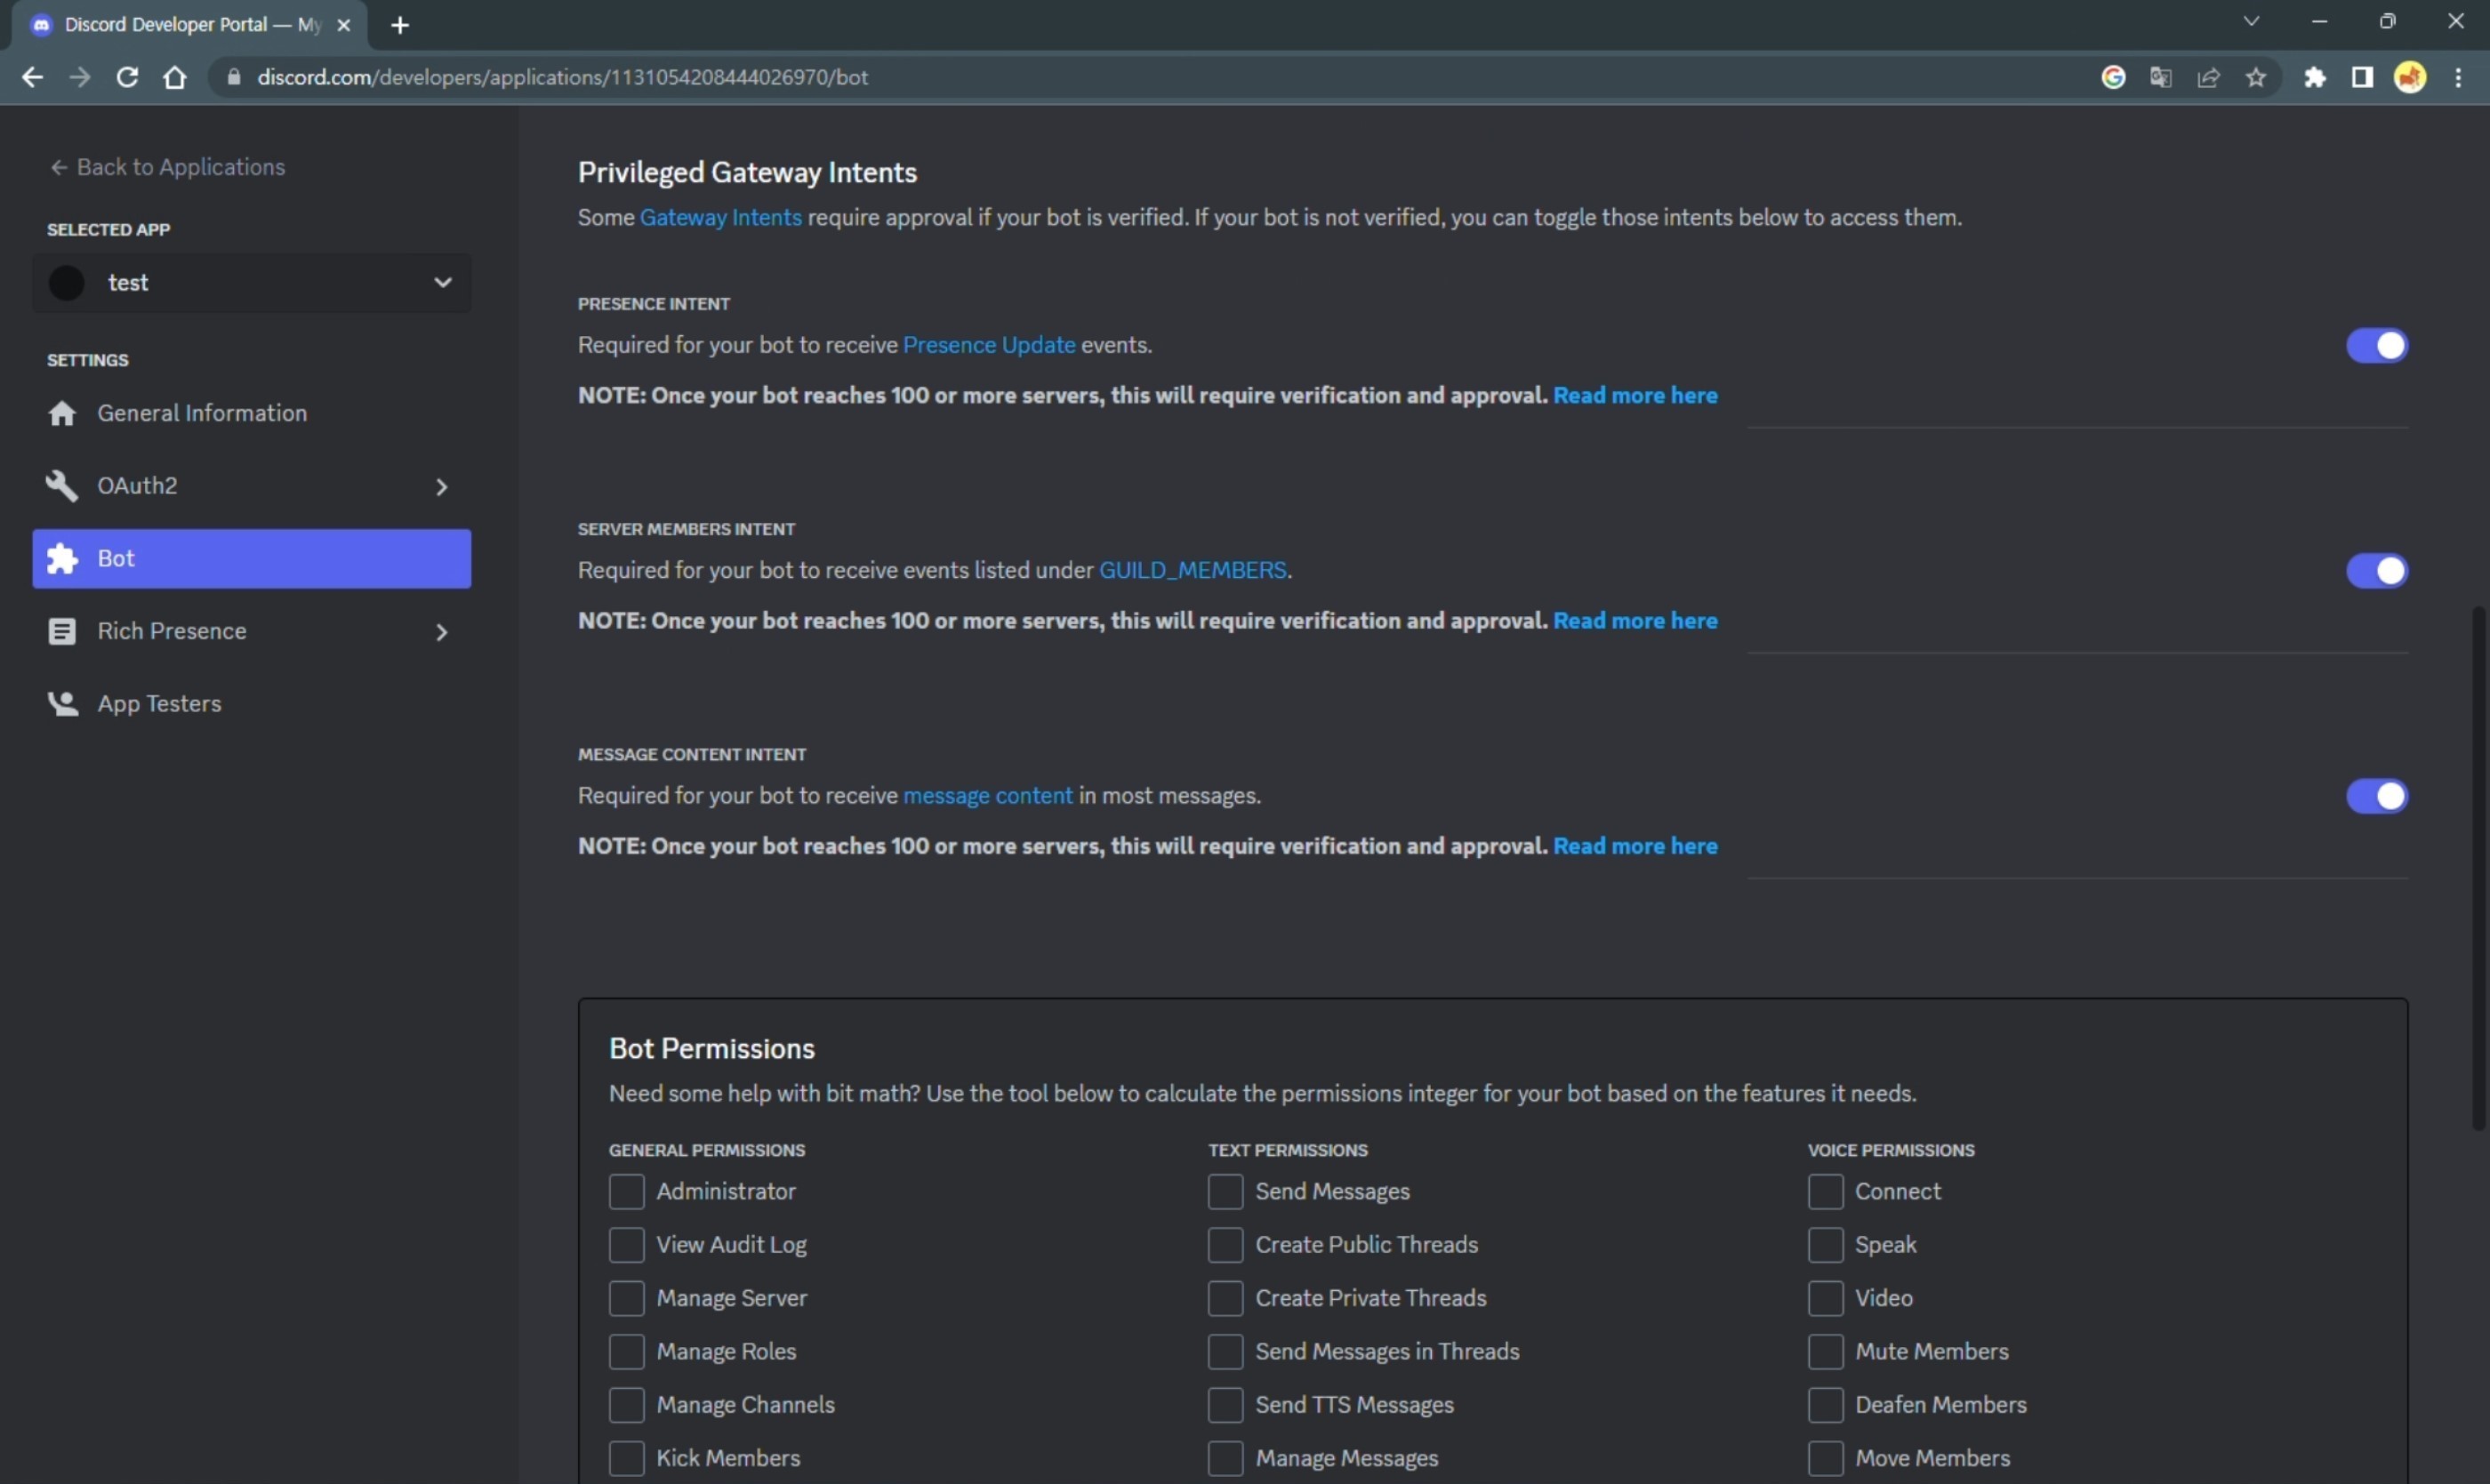2490x1484 pixels.
Task: Toggle the Presence Intent switch
Action: (2377, 346)
